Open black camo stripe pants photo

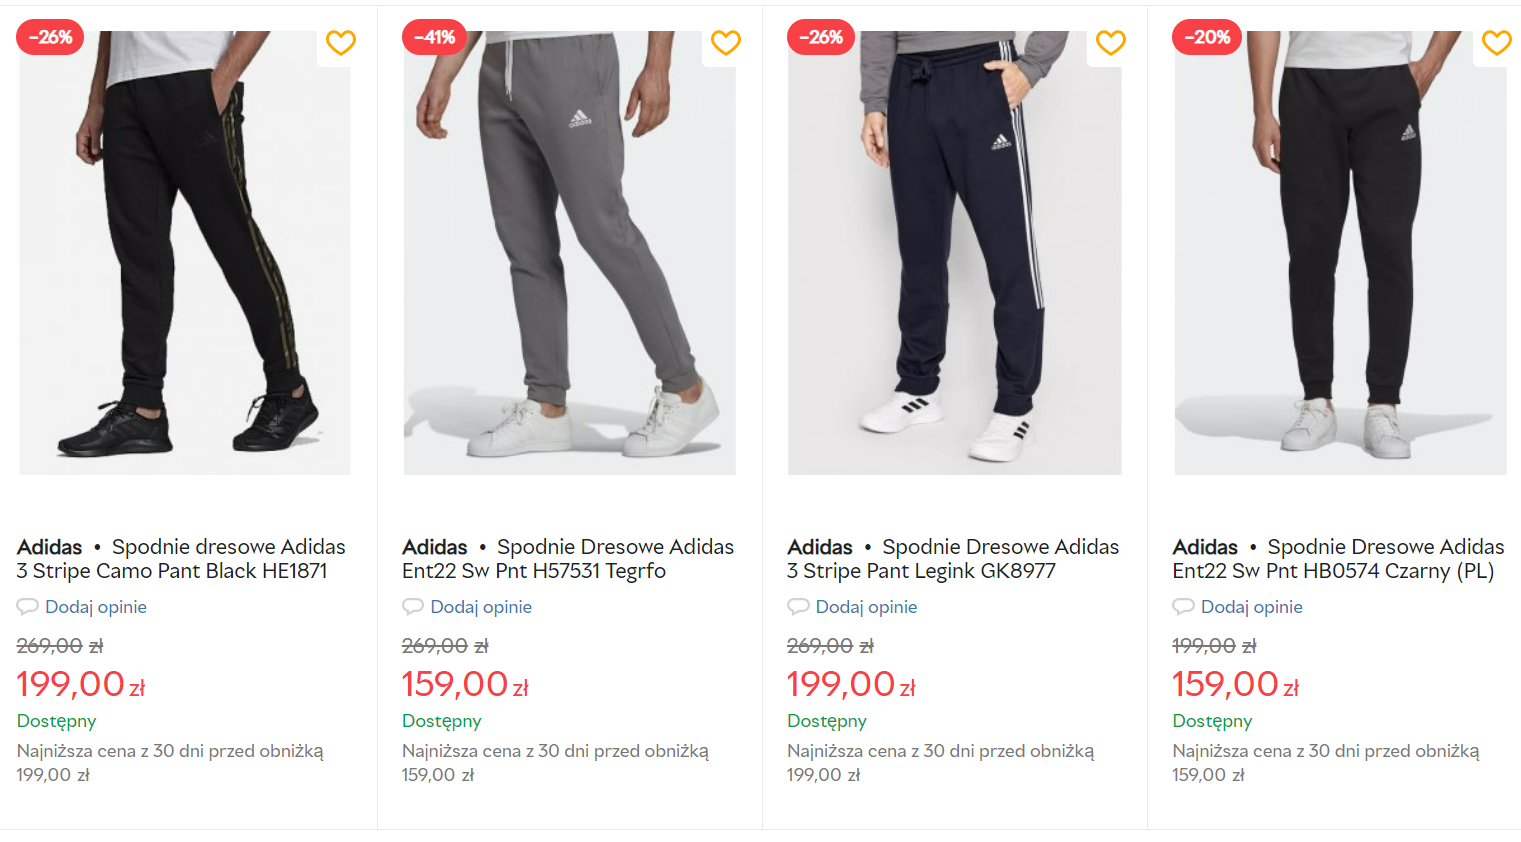point(185,255)
